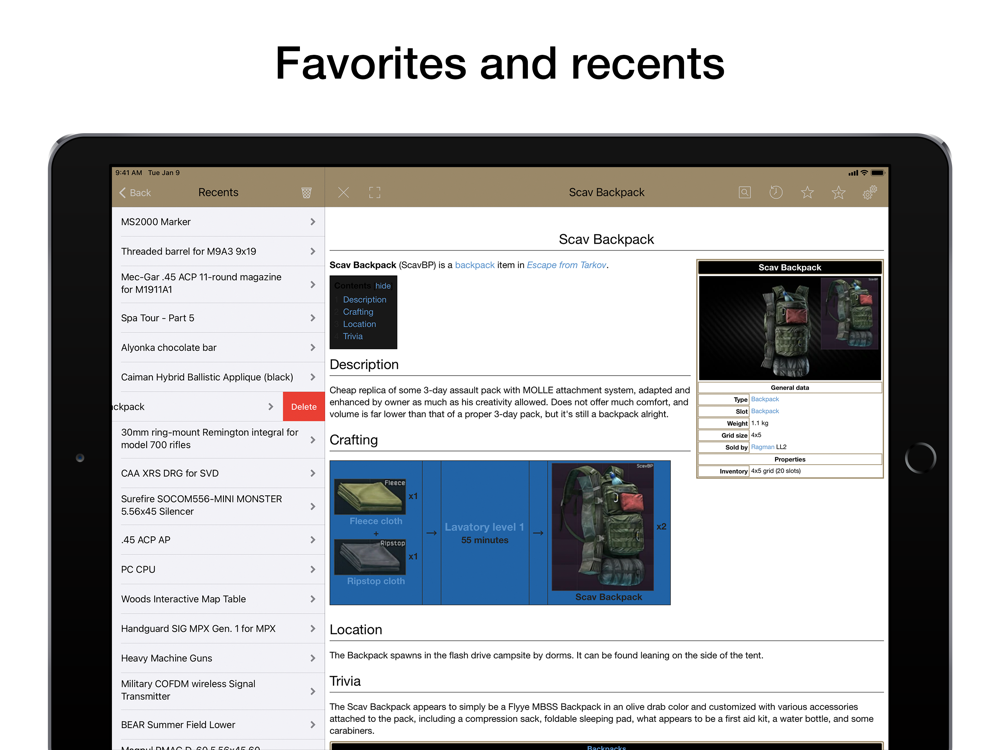Follow the "Lavatory level 1" crafting link

(x=484, y=527)
